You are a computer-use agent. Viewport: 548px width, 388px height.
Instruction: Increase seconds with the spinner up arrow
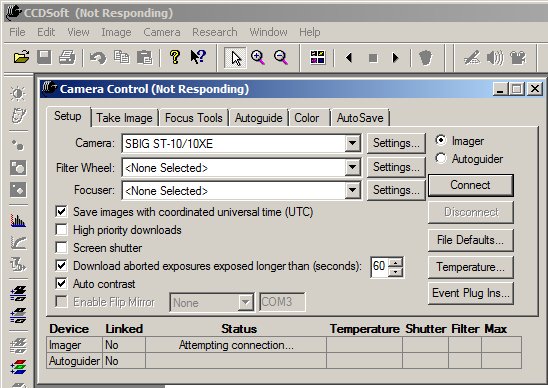(395, 263)
